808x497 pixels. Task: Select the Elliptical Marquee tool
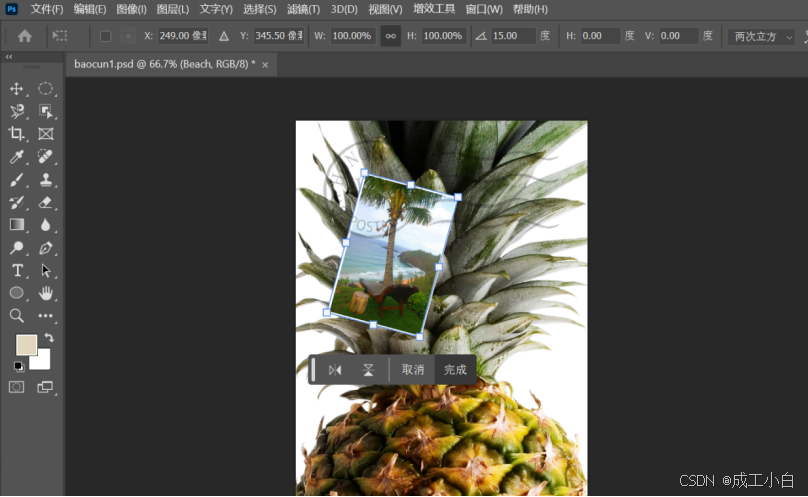point(45,89)
